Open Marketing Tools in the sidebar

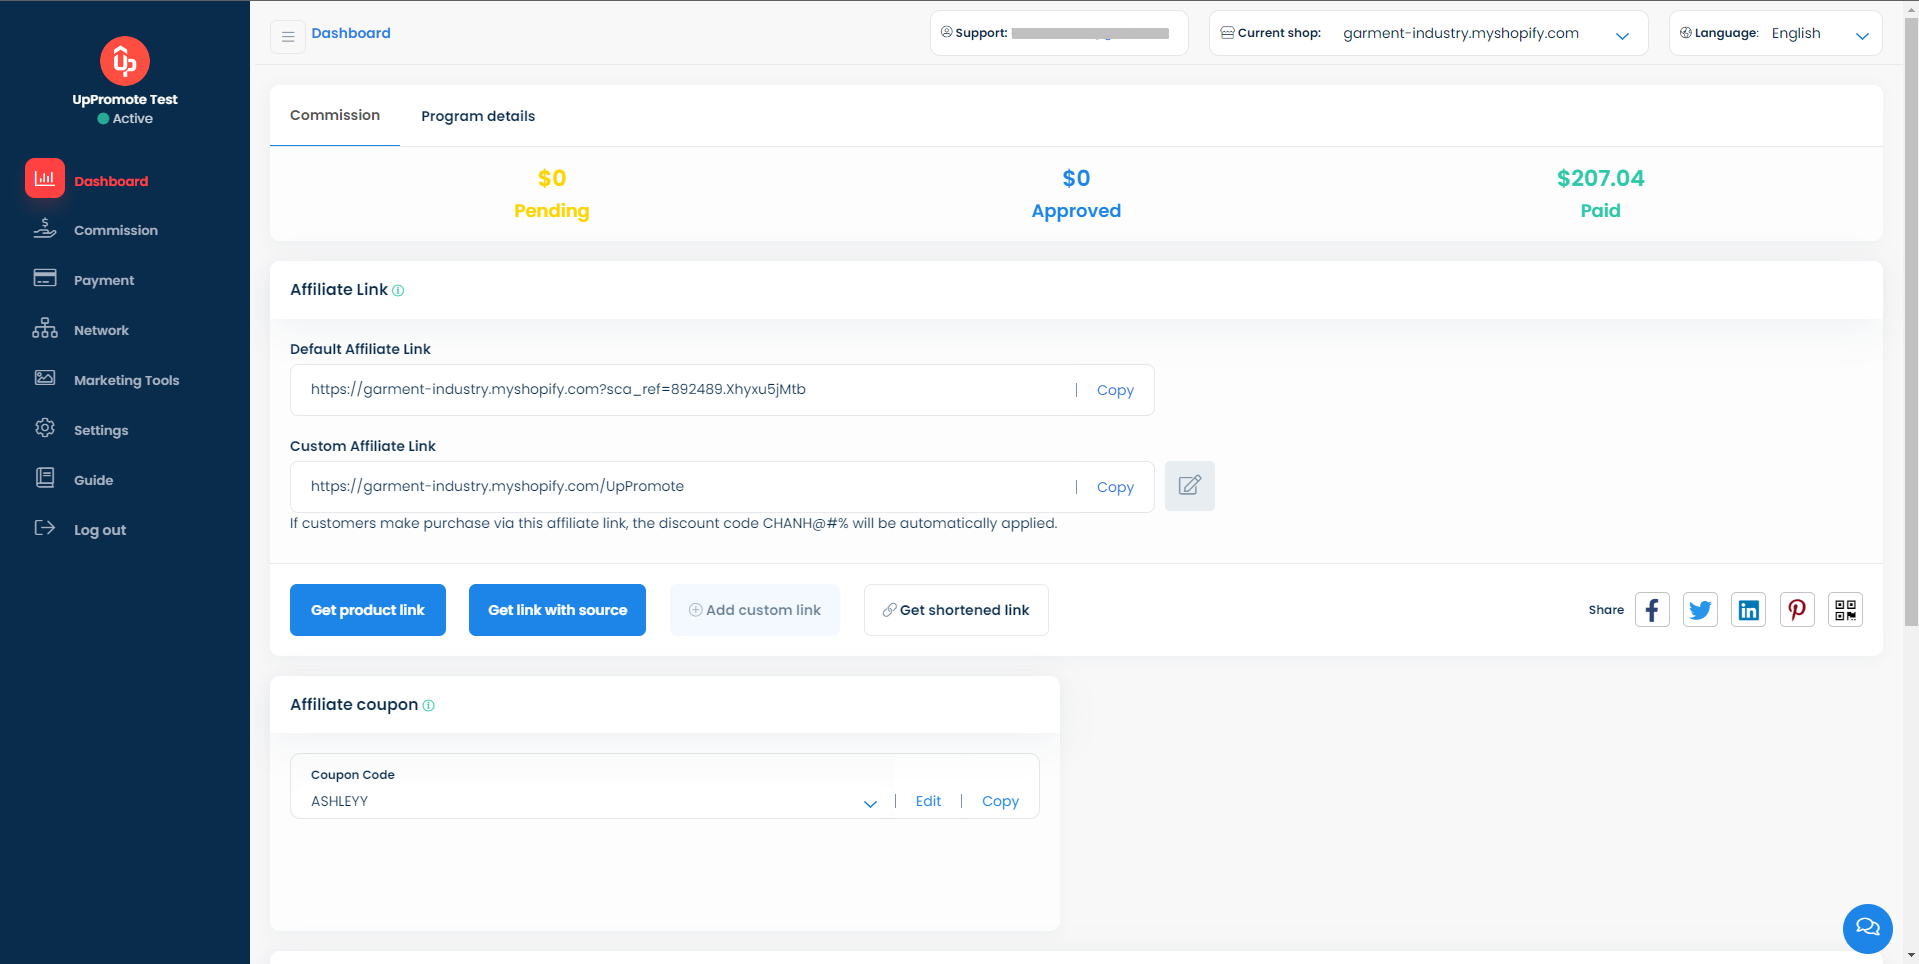[126, 380]
